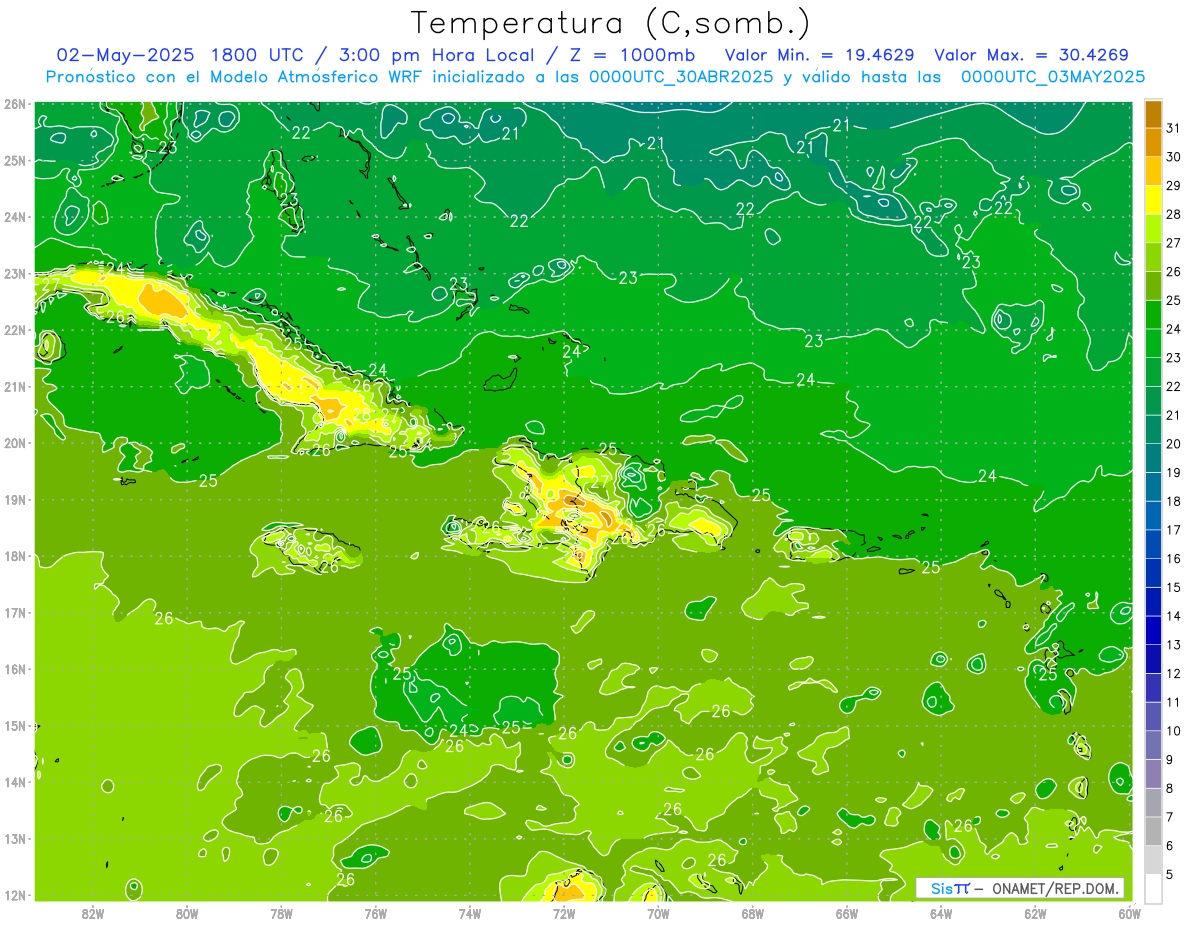Click the 70W longitude axis label
The width and height of the screenshot is (1200, 927).
pyautogui.click(x=658, y=913)
